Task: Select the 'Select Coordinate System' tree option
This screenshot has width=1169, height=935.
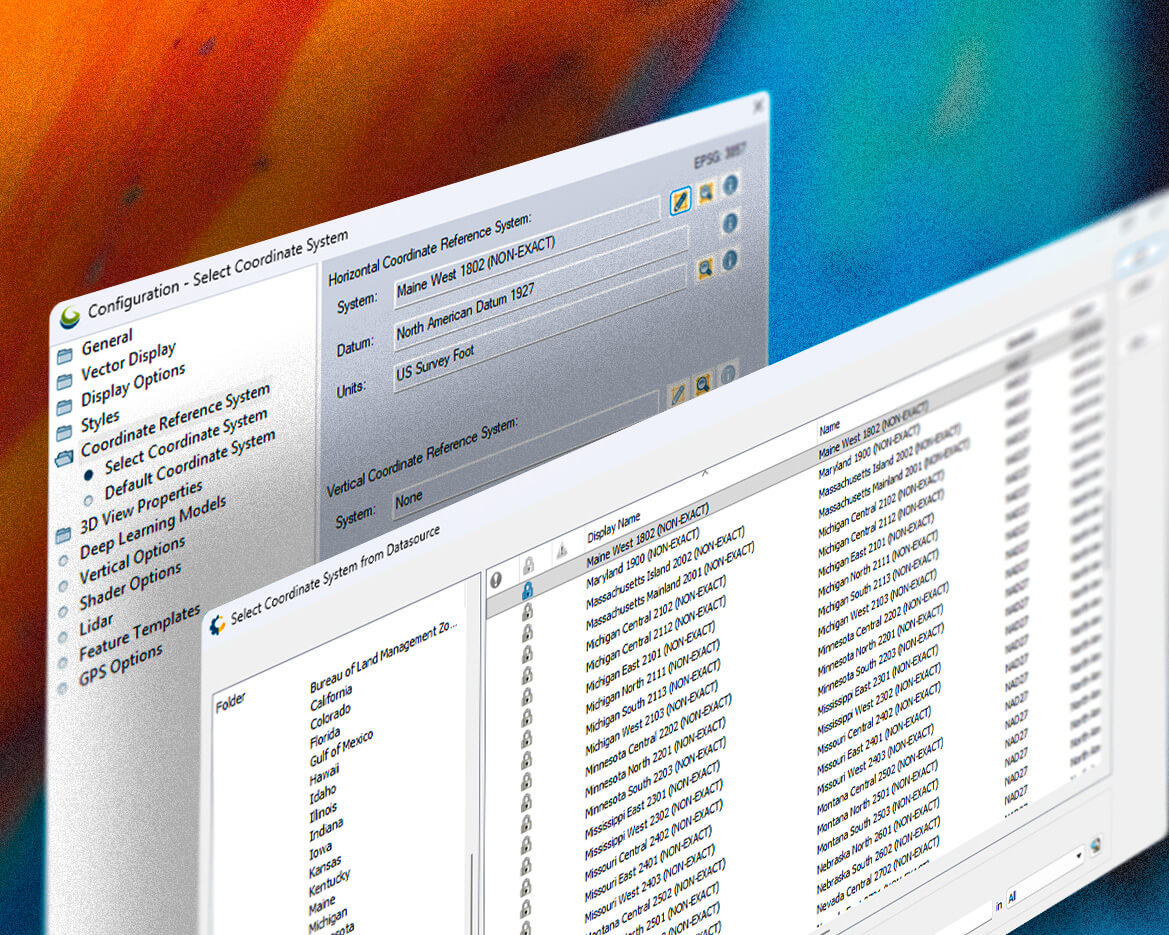Action: pyautogui.click(x=186, y=443)
